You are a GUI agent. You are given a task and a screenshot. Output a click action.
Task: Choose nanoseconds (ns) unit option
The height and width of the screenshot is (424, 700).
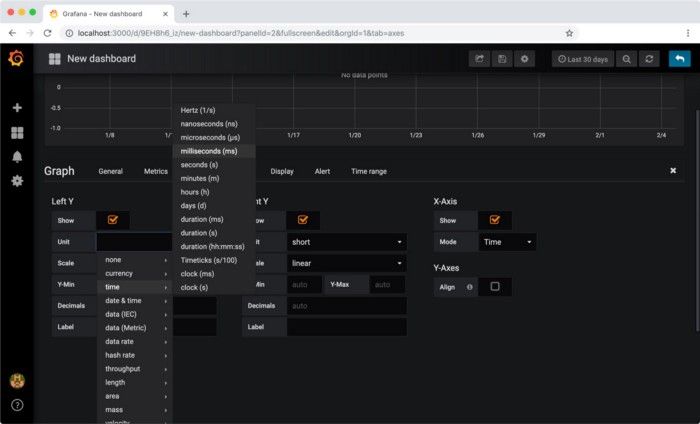(214, 124)
